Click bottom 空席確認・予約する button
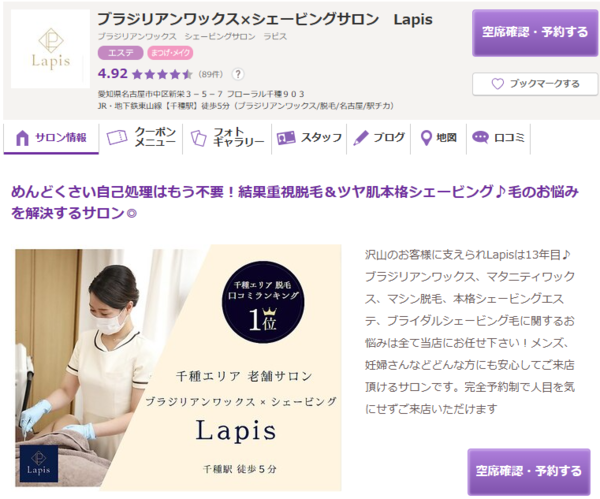 529,471
